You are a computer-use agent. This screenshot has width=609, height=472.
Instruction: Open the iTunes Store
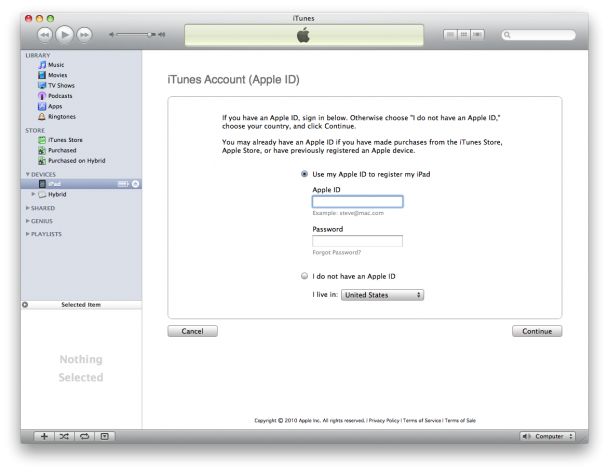click(x=65, y=140)
